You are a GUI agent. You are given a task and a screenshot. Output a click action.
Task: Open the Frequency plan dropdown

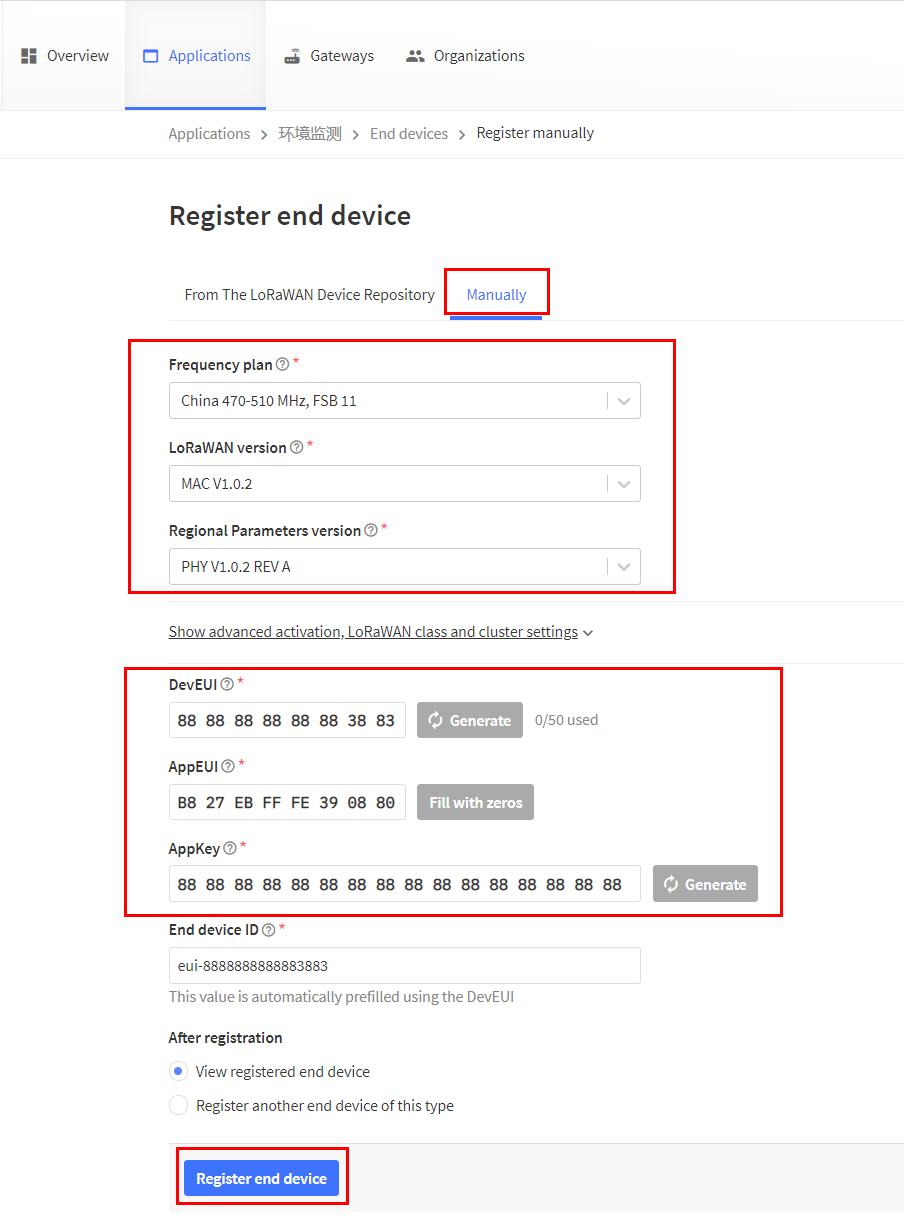pyautogui.click(x=404, y=401)
